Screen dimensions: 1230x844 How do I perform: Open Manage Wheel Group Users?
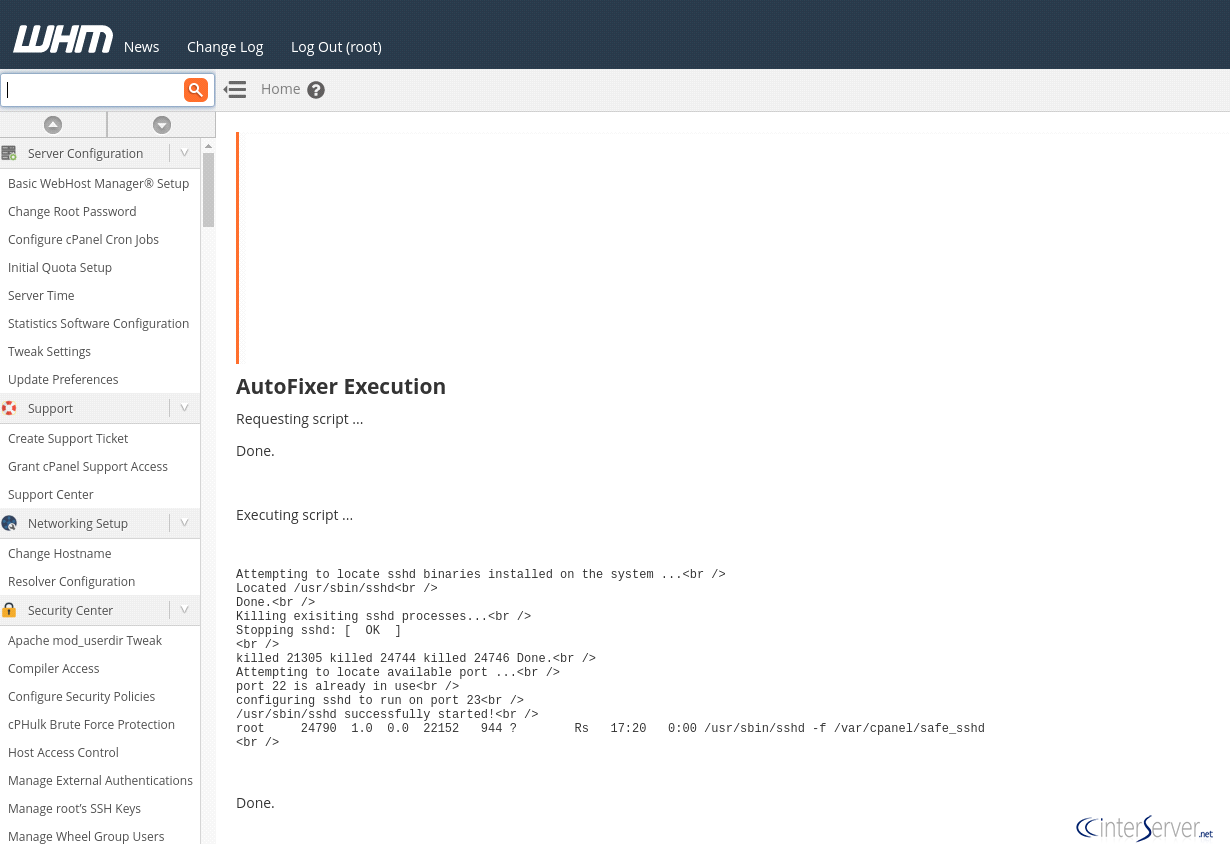(x=86, y=836)
